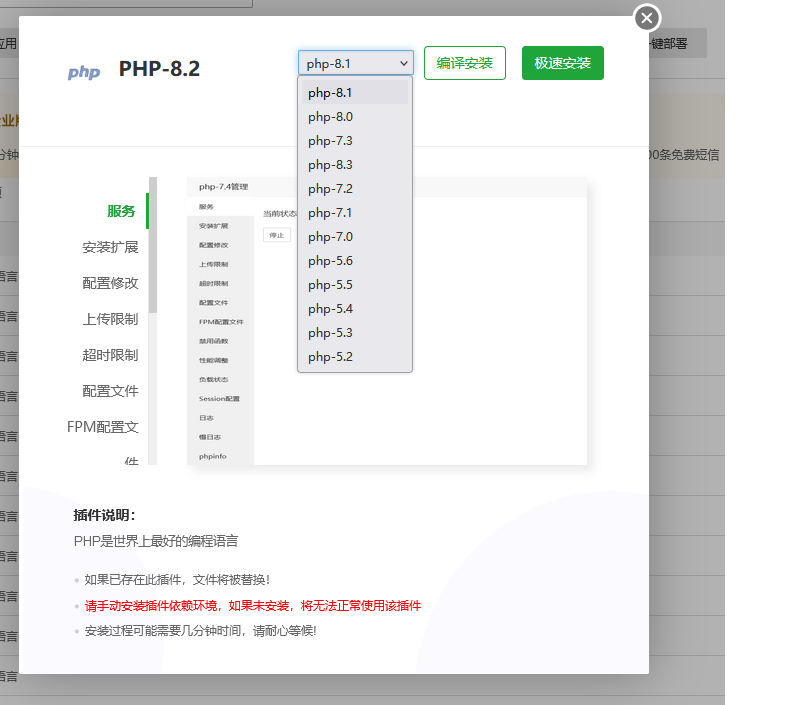Select php-8.1 from the version list

355,93
